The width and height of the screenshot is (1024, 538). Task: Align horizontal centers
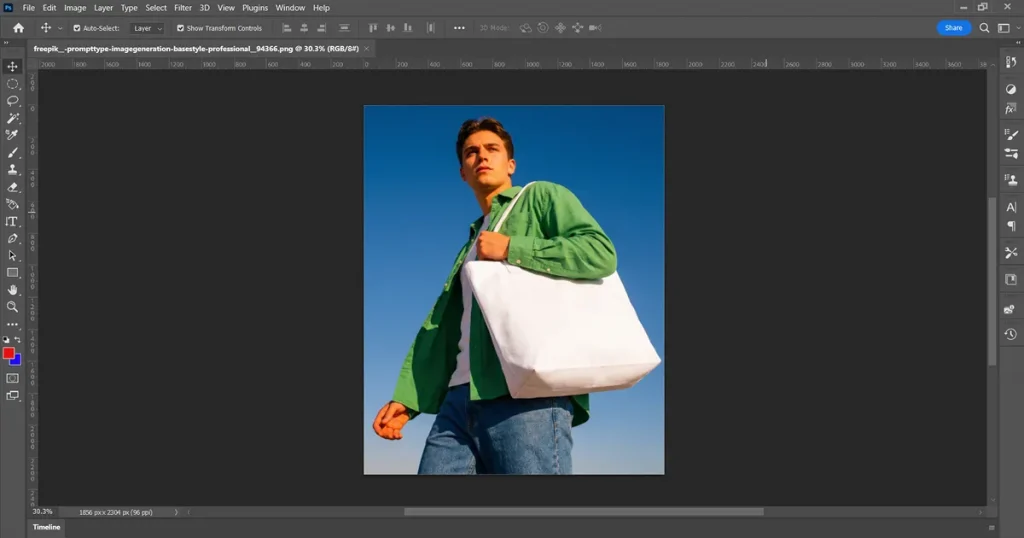coord(304,28)
